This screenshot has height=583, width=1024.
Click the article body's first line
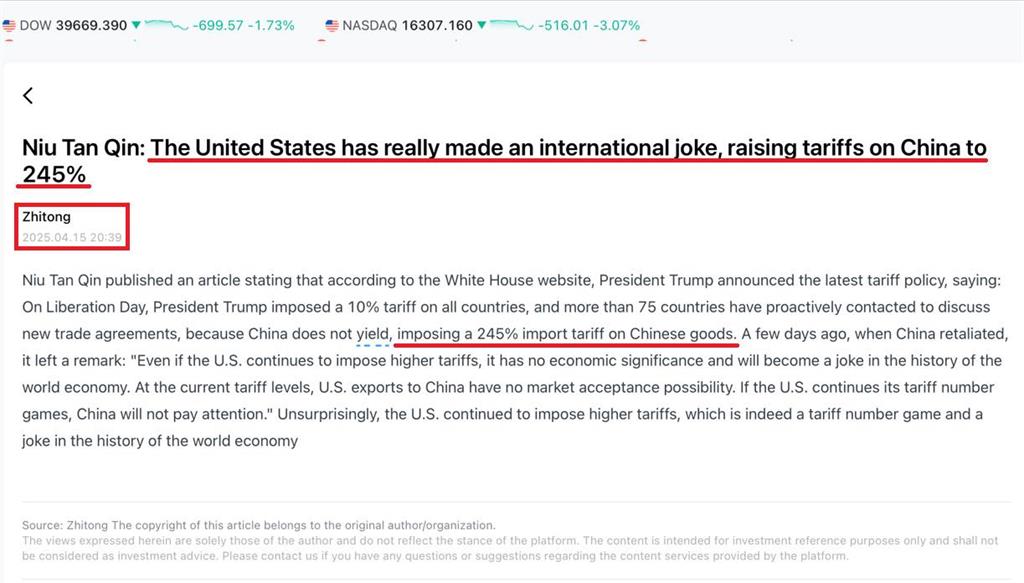click(511, 281)
